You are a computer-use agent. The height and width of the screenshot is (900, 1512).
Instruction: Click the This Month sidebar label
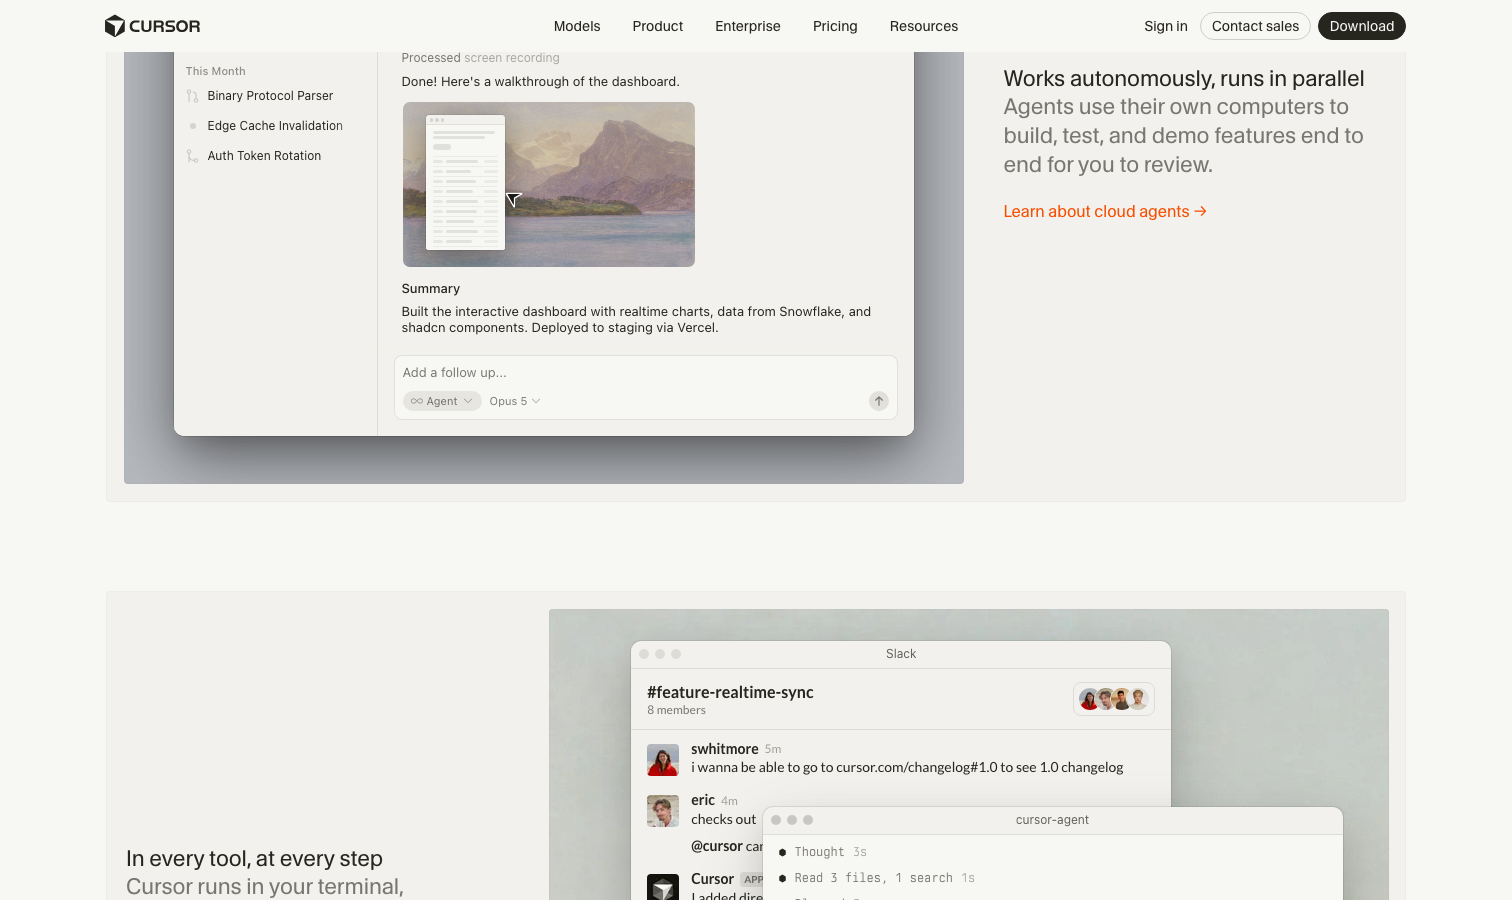216,71
